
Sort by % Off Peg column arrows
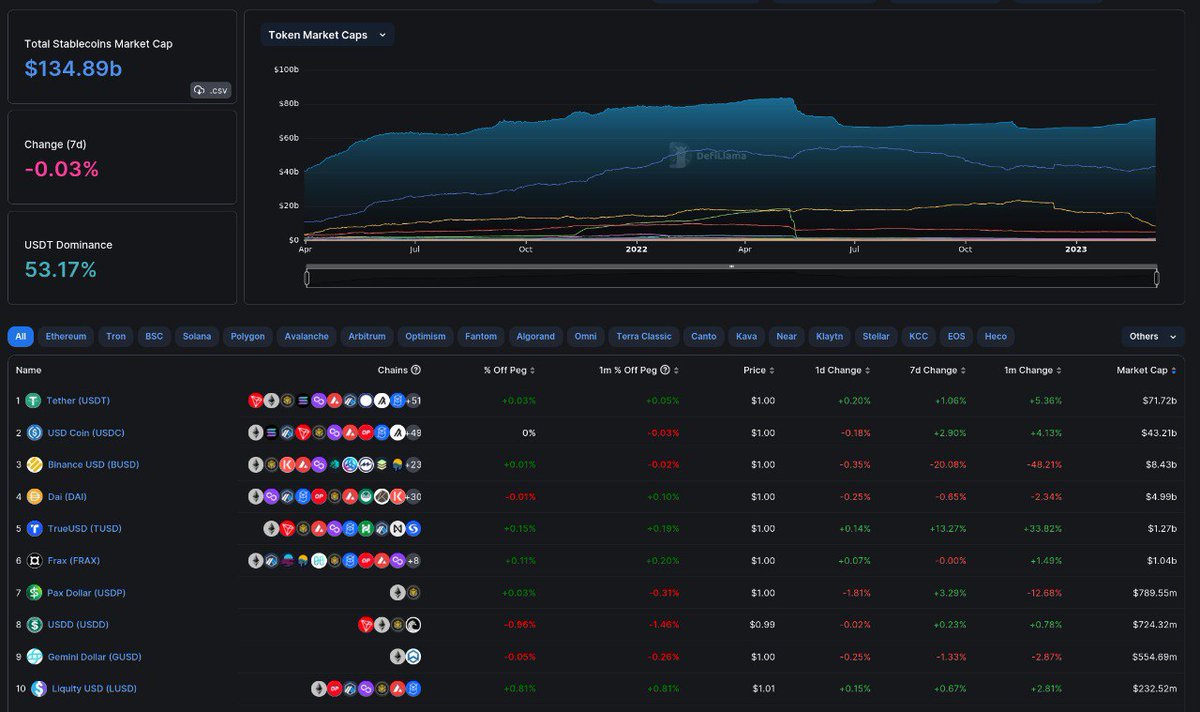coord(532,370)
